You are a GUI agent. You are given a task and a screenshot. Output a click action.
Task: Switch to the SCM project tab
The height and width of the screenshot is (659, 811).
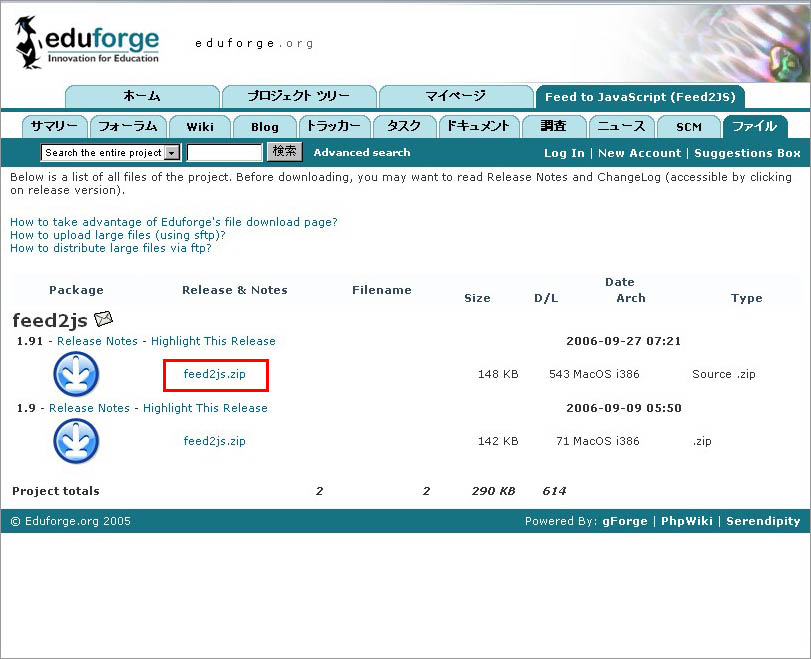click(x=689, y=126)
